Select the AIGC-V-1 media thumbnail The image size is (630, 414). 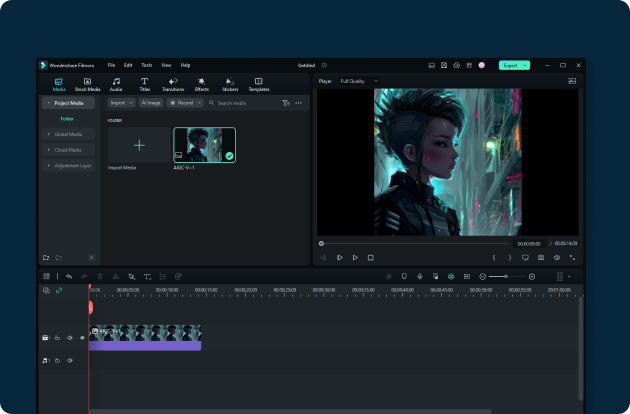click(x=205, y=145)
